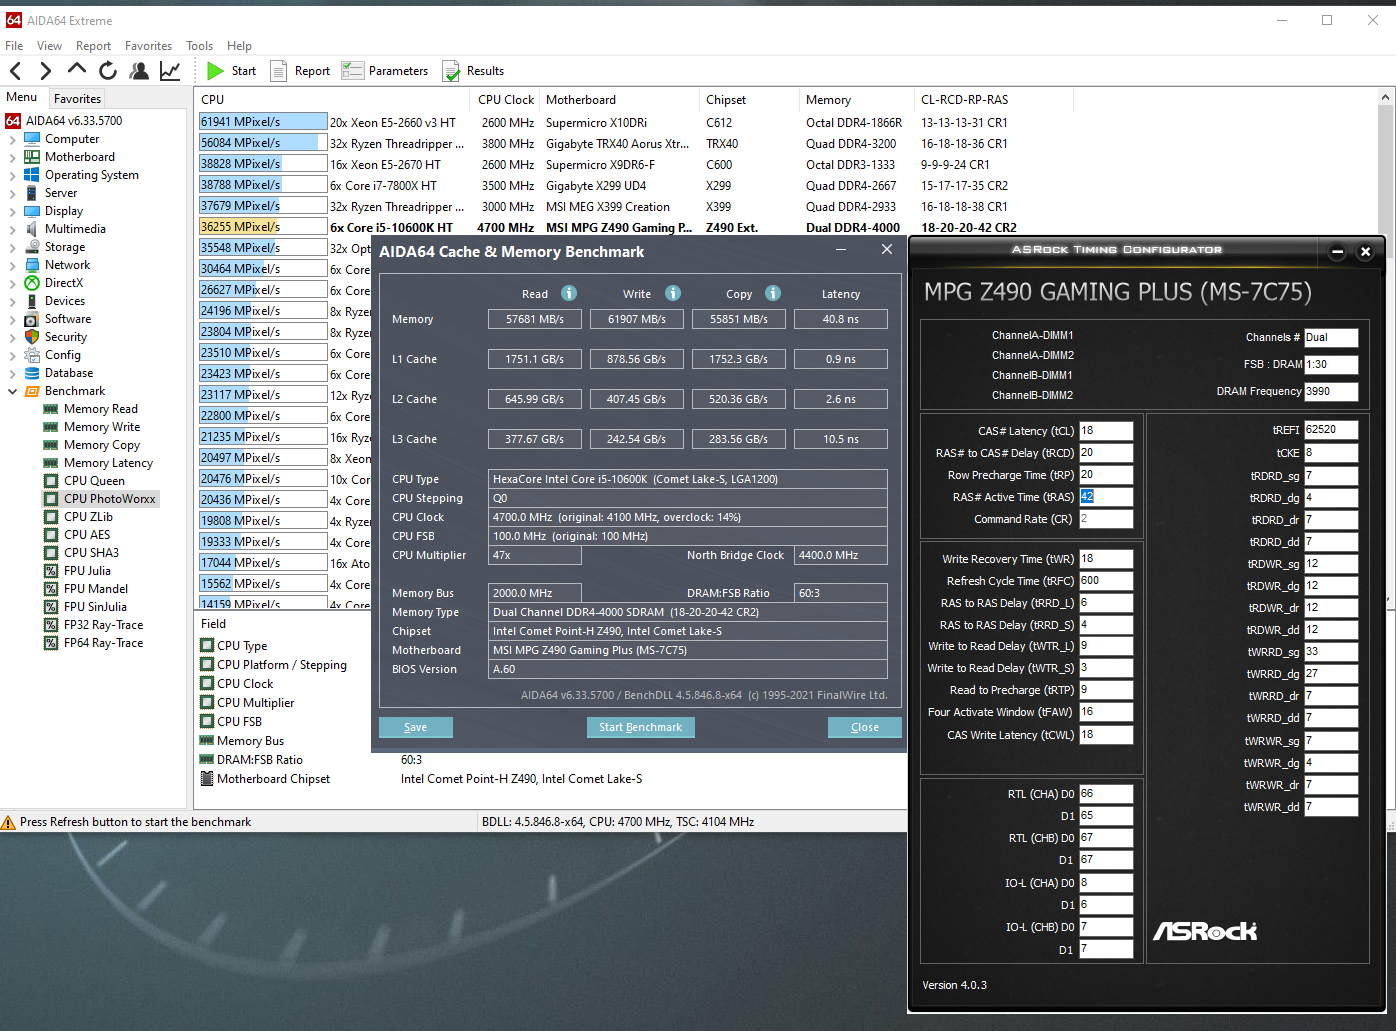1396x1031 pixels.
Task: Collapse the Benchmark tree node
Action: tap(12, 391)
